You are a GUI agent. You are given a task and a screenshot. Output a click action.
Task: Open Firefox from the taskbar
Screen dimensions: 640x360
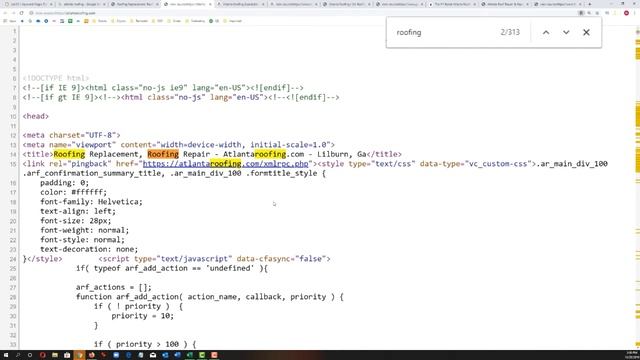tap(91, 355)
